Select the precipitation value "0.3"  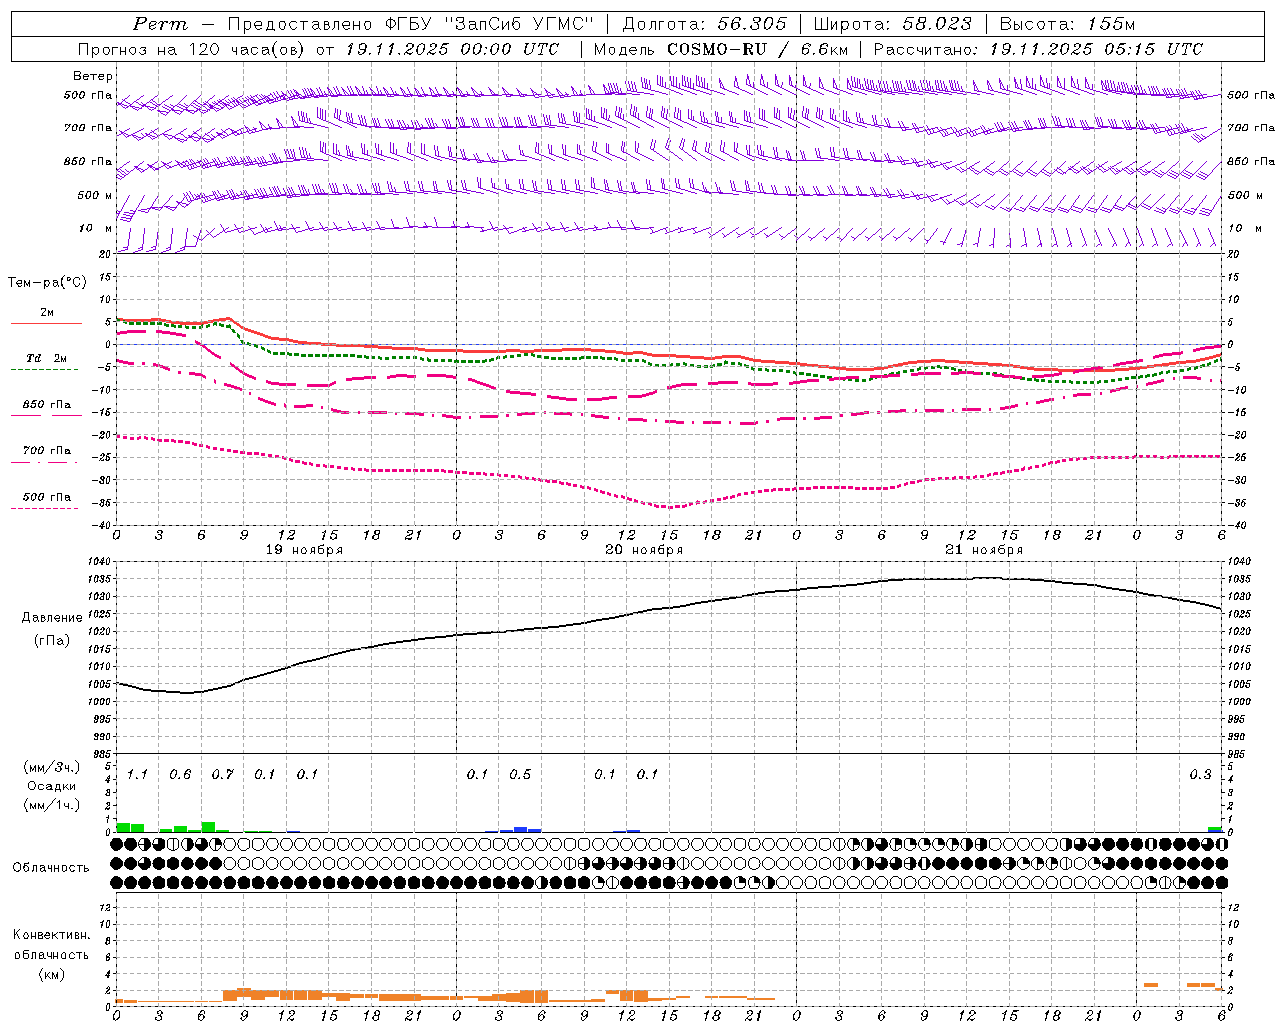1200,775
